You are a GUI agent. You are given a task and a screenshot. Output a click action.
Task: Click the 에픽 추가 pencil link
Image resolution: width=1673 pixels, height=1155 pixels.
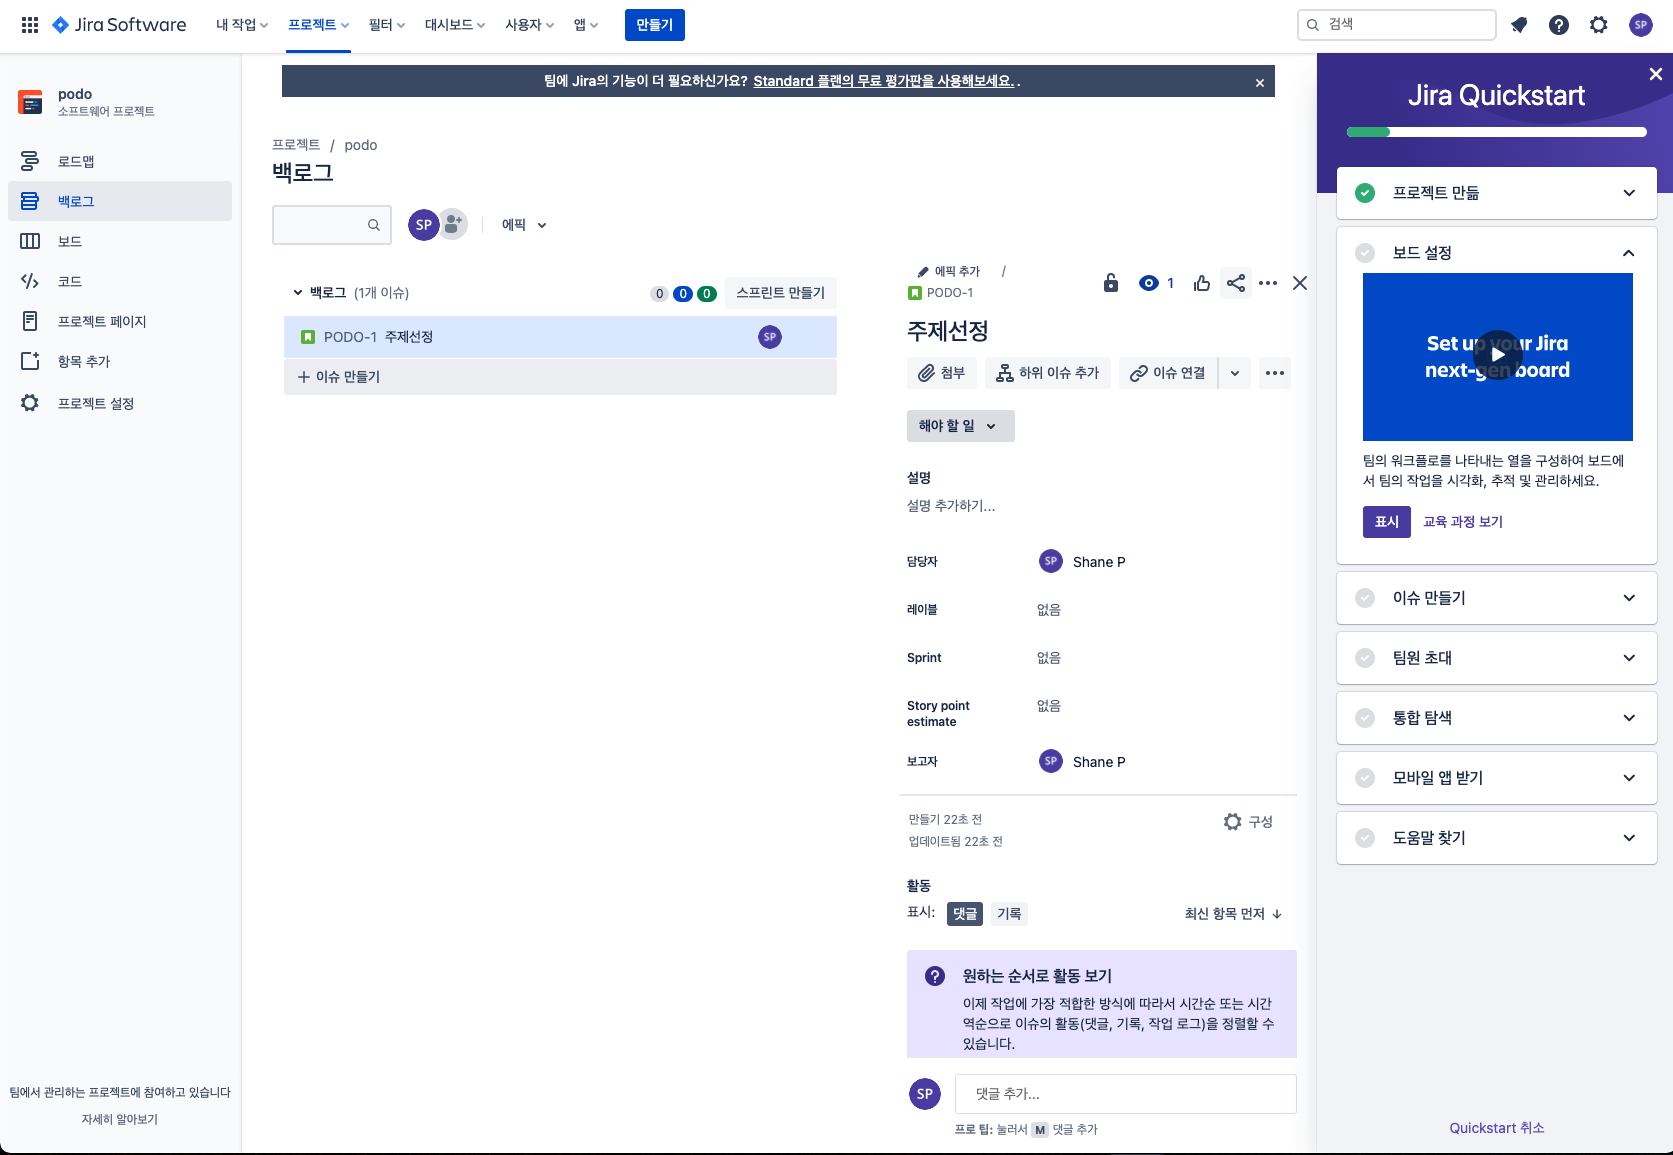click(949, 271)
